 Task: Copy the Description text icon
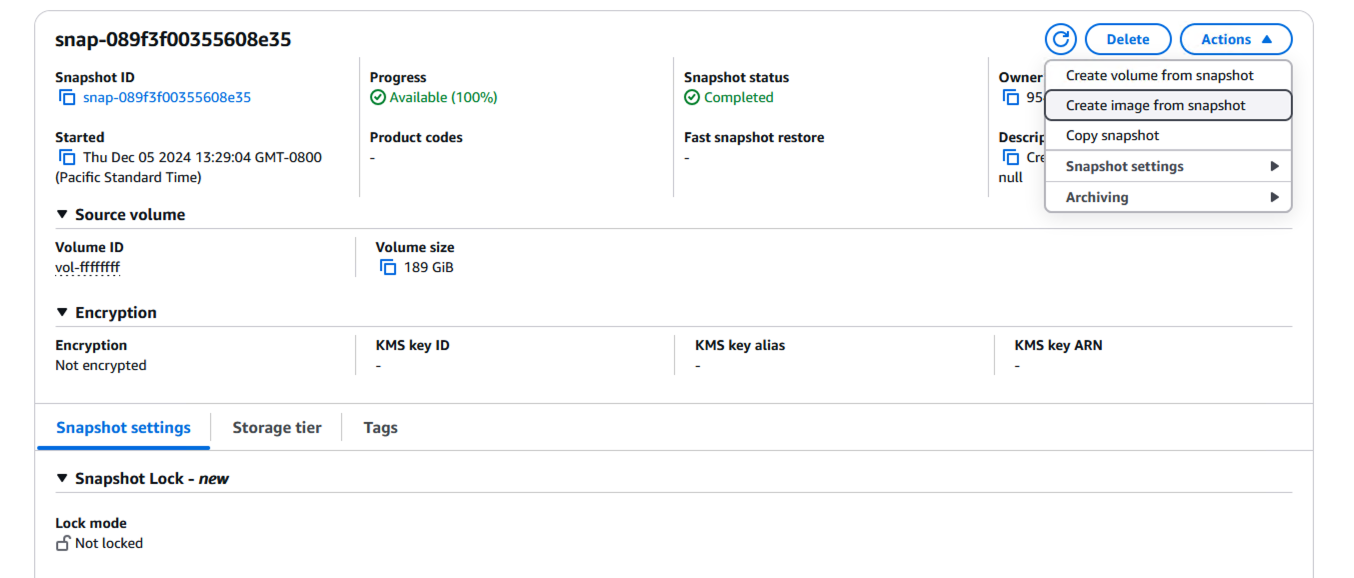[1011, 158]
